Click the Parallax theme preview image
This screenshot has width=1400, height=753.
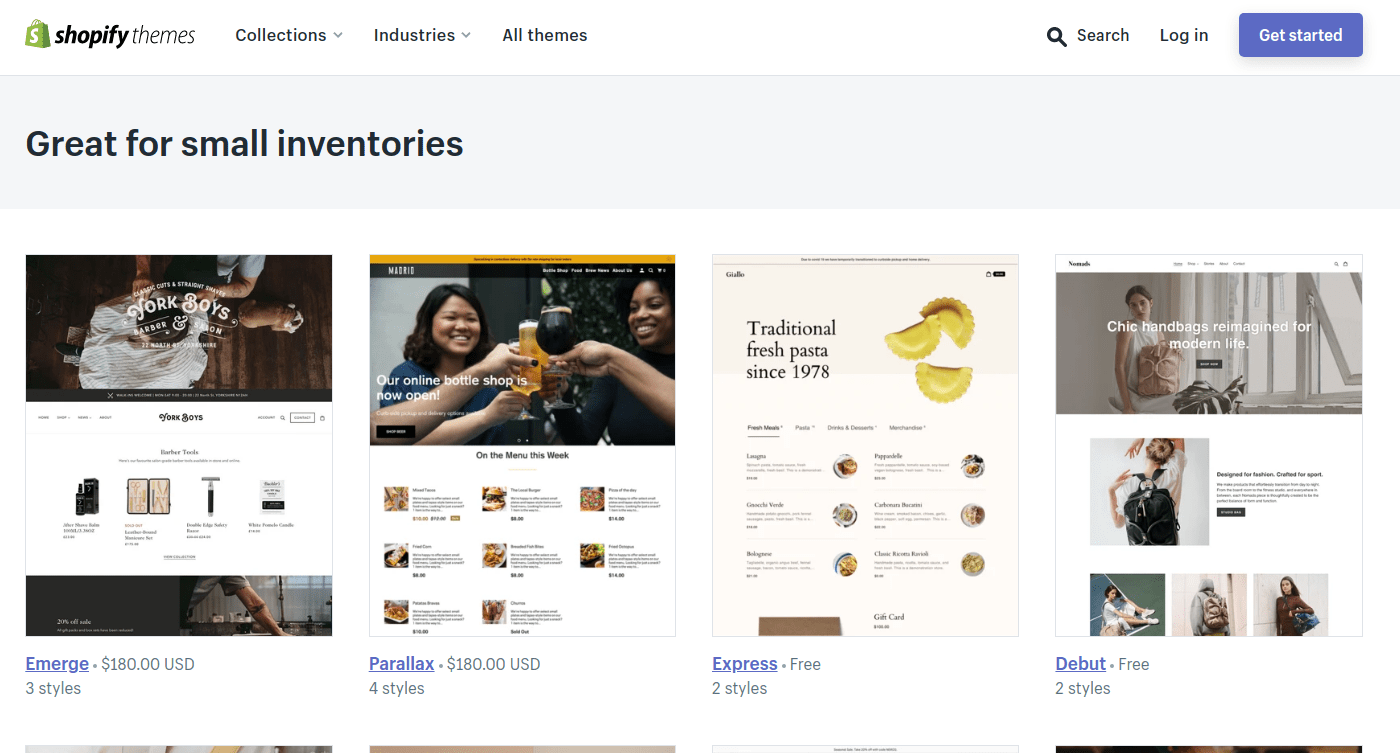click(522, 444)
